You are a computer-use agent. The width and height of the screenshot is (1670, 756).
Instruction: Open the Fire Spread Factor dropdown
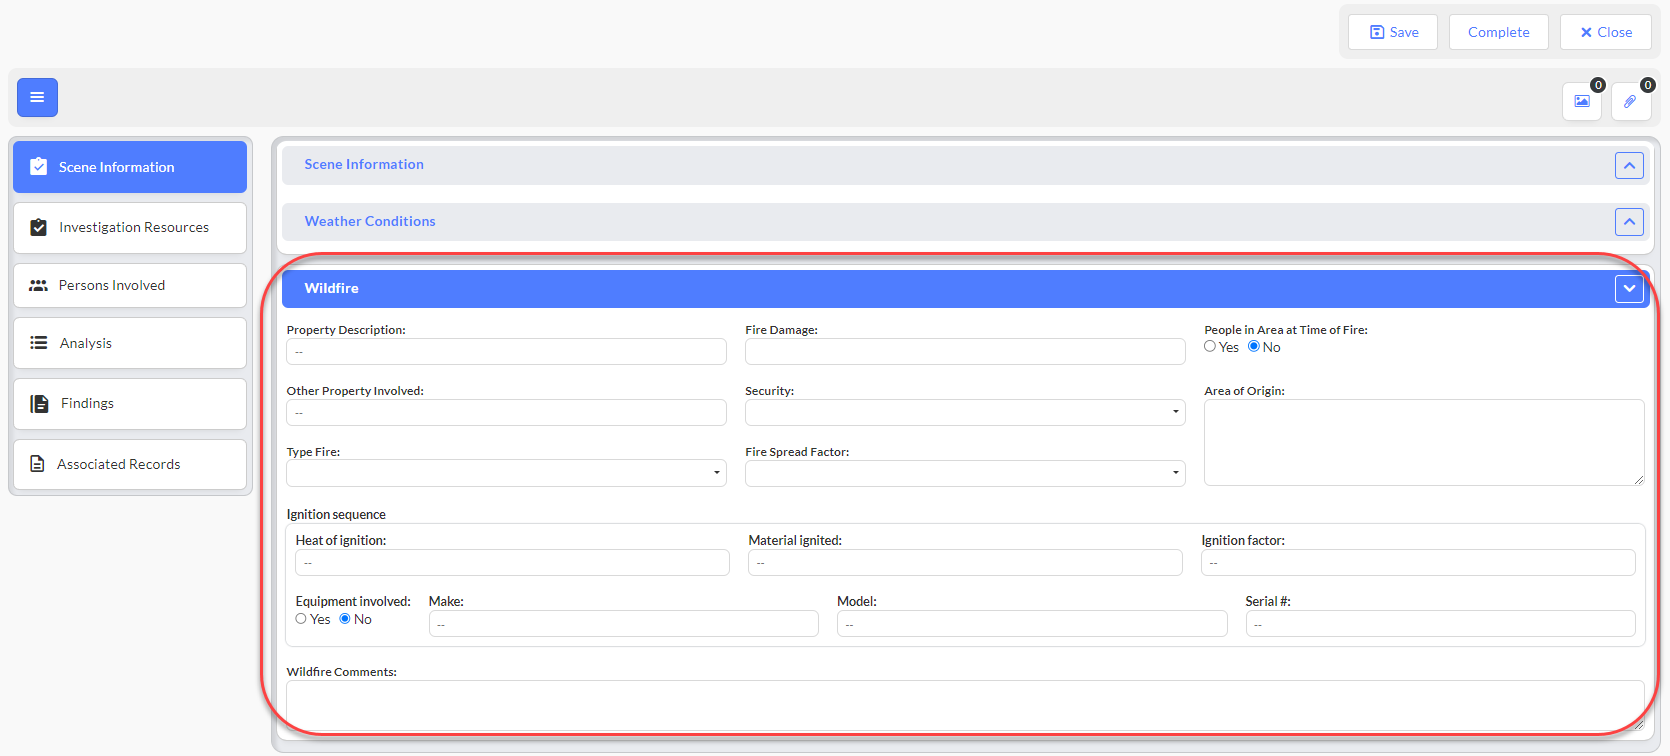click(x=965, y=473)
